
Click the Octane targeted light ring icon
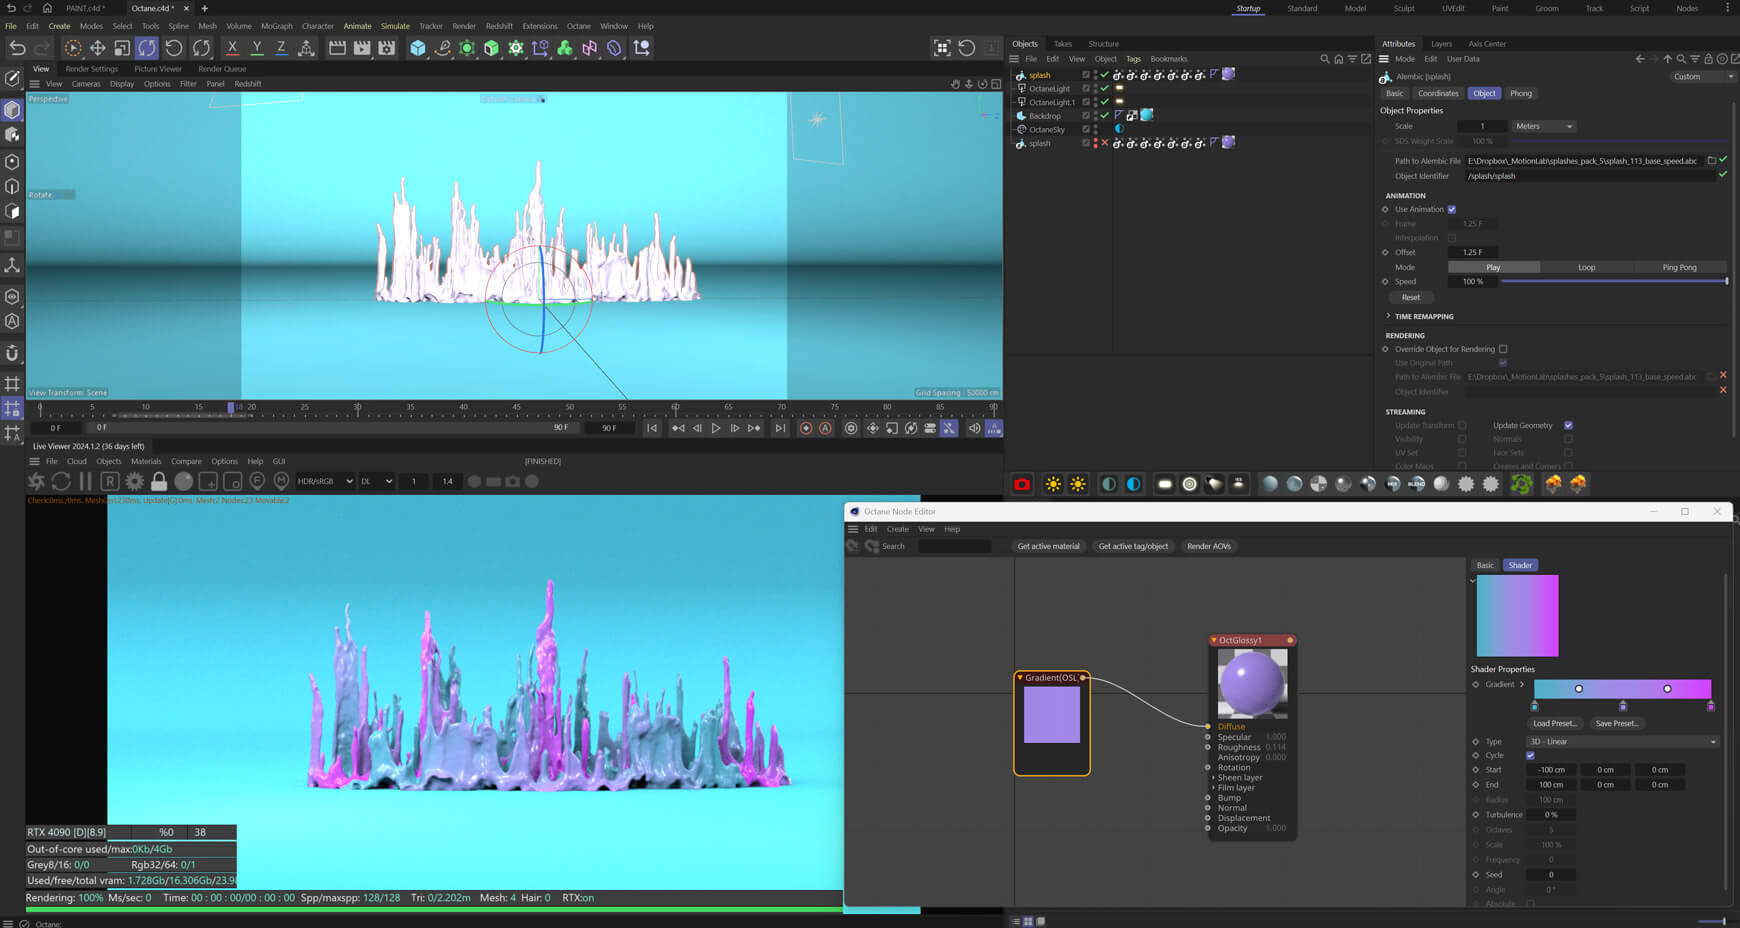1189,484
